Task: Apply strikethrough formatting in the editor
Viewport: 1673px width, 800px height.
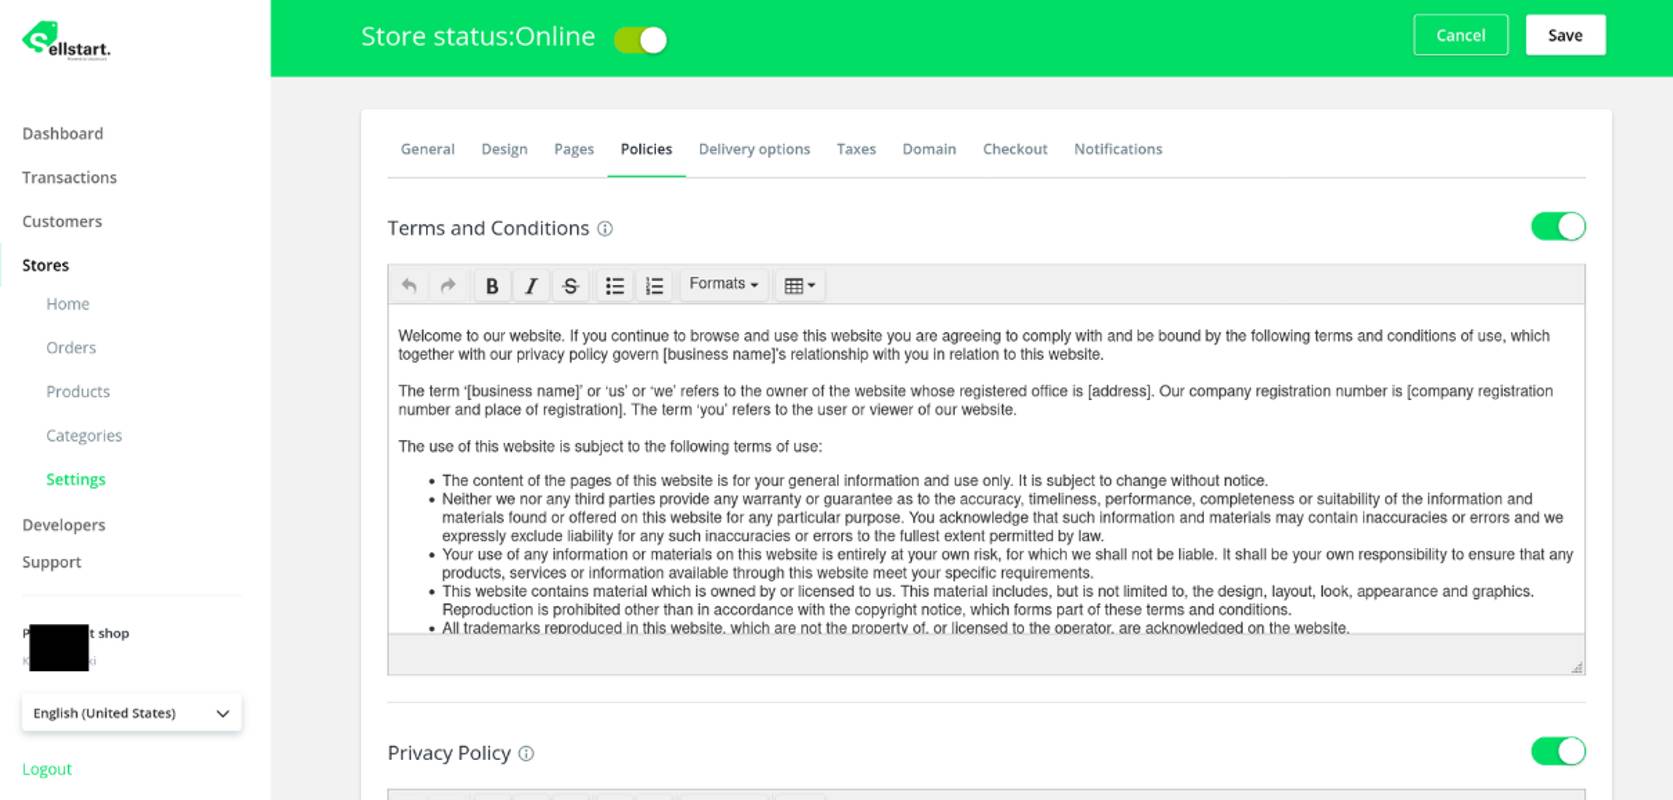Action: (x=570, y=286)
